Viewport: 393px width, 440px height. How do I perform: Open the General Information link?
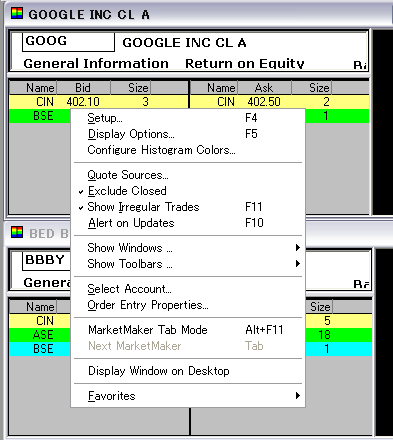tap(96, 63)
